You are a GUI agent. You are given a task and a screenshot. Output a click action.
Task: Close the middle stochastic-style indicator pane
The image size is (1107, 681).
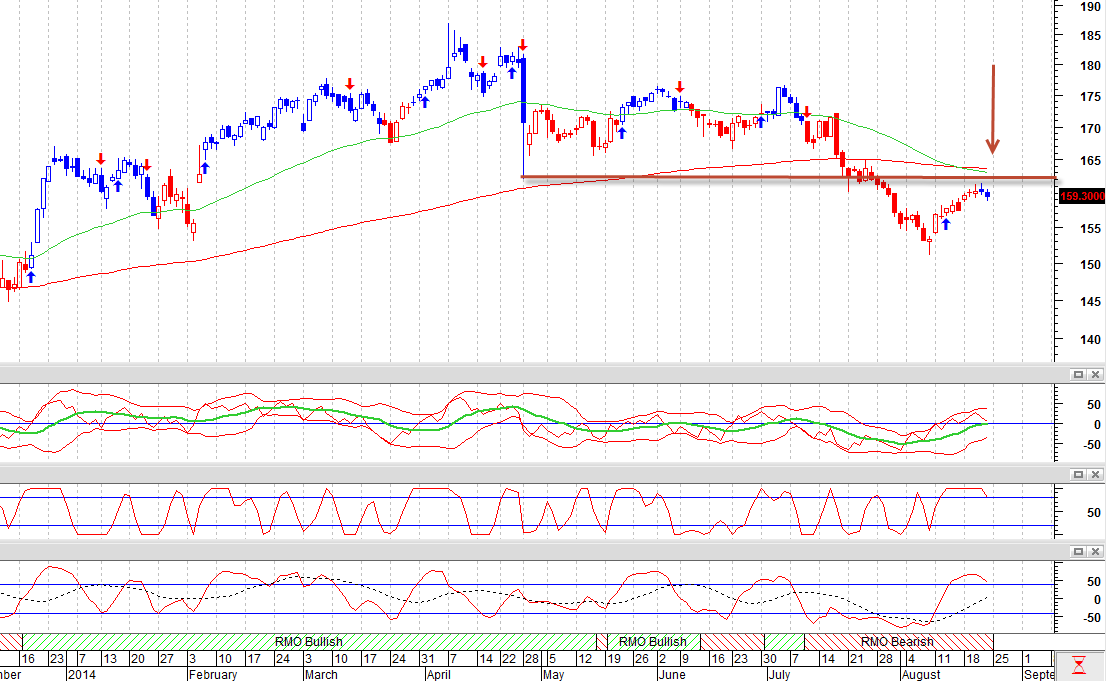[1095, 474]
